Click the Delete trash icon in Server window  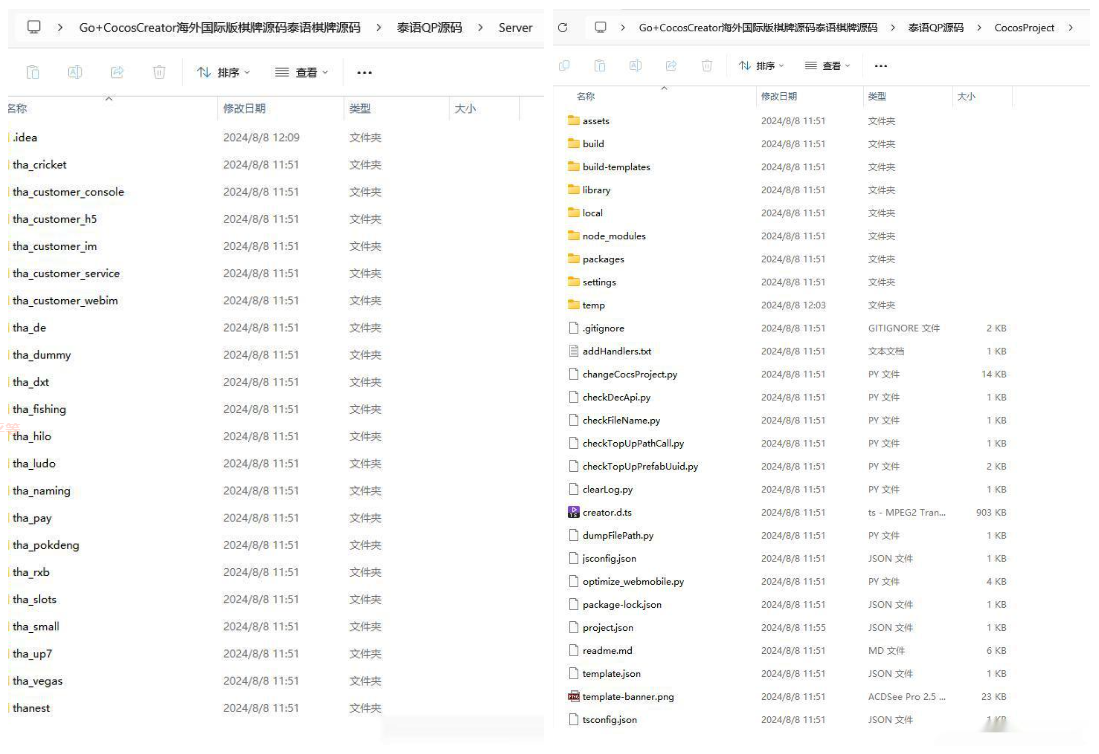coord(159,72)
